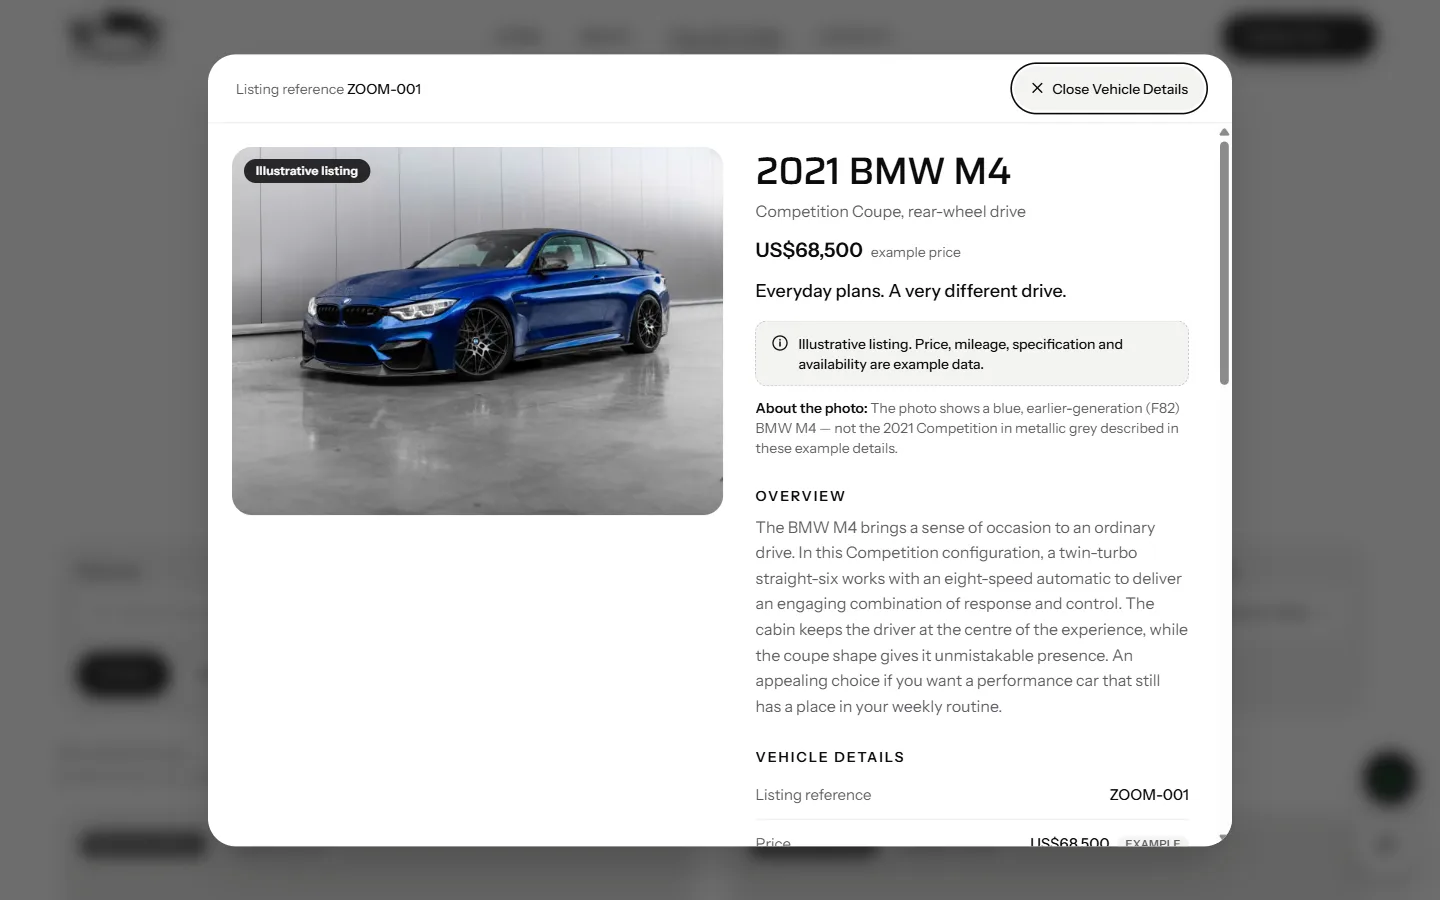Screen dimensions: 1440x900
Task: Click the 'OVERVIEW' section heading
Action: (800, 496)
